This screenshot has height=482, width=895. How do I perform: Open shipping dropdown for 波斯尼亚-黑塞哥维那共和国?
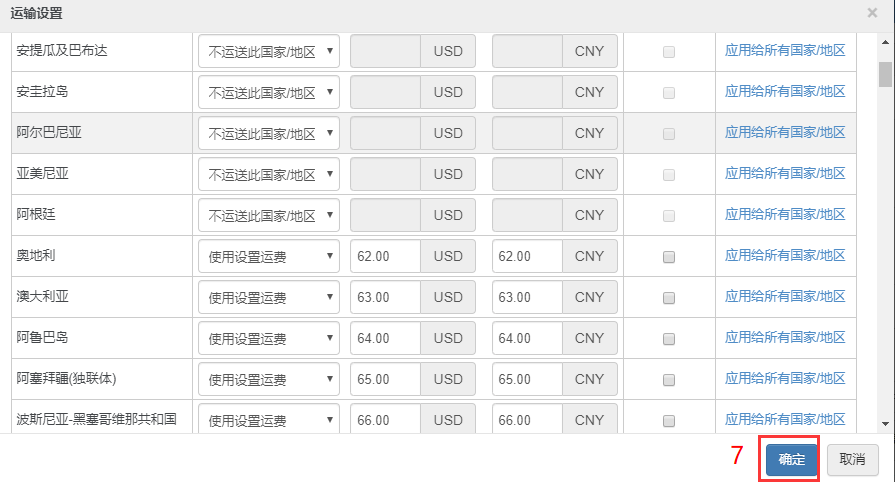click(269, 419)
